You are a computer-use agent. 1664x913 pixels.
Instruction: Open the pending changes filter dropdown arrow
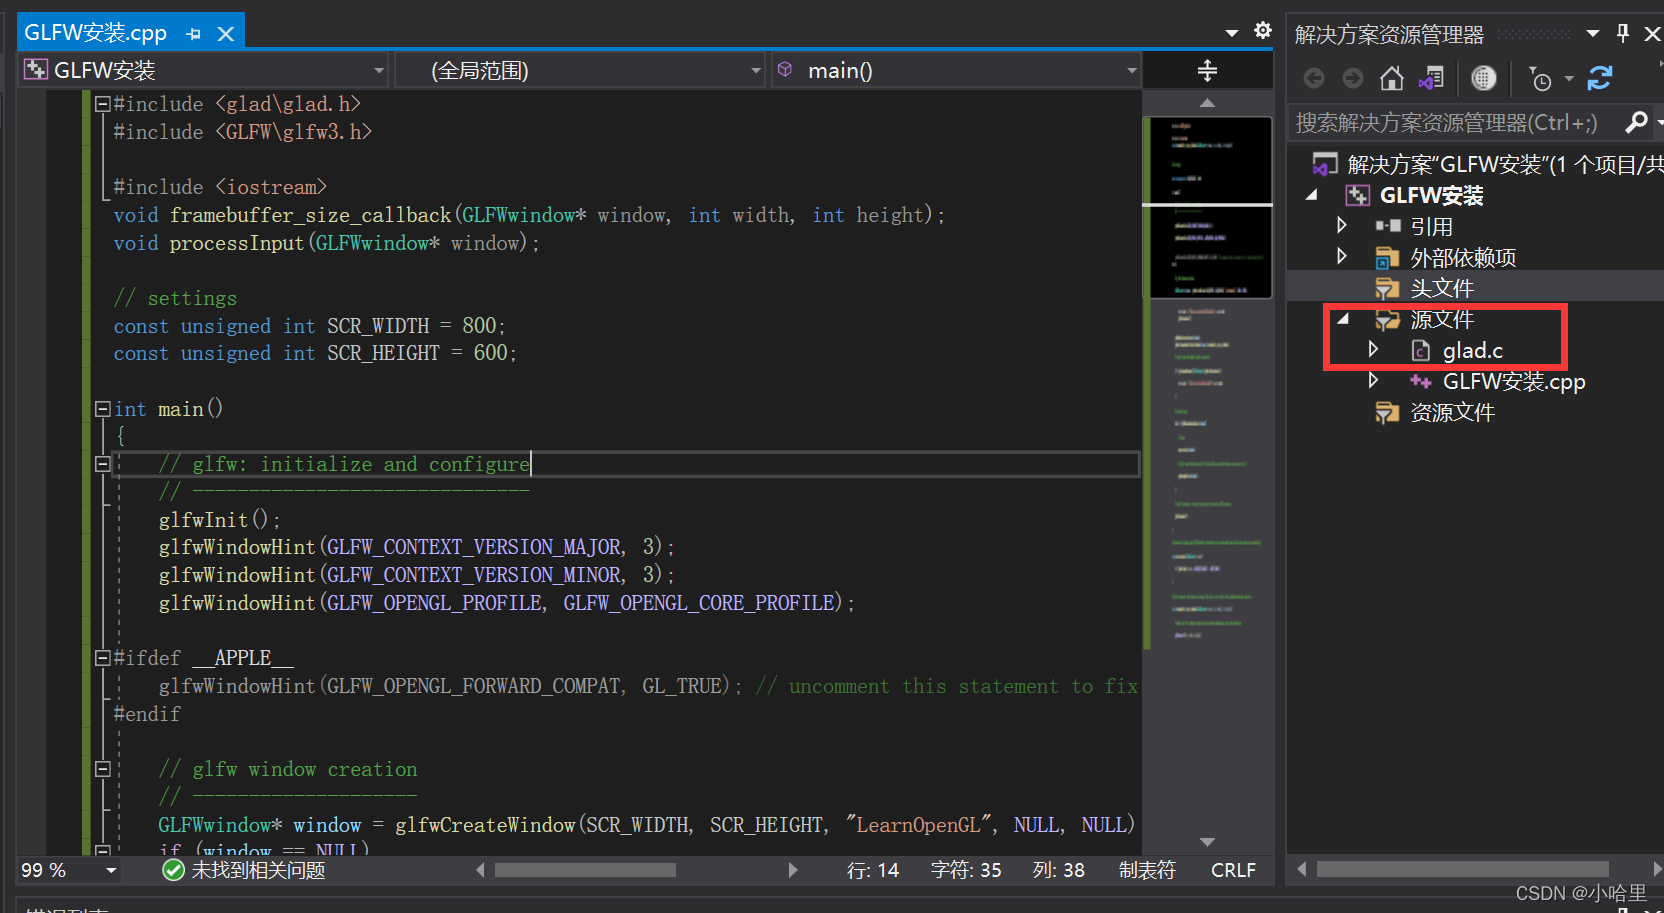tap(1569, 78)
